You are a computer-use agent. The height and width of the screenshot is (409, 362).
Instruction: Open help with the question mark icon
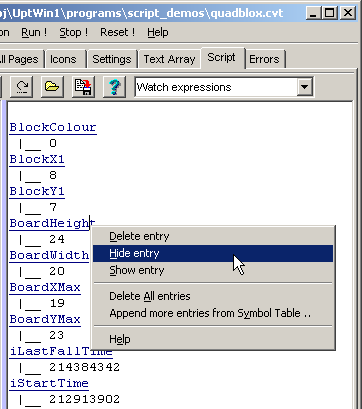click(x=114, y=87)
